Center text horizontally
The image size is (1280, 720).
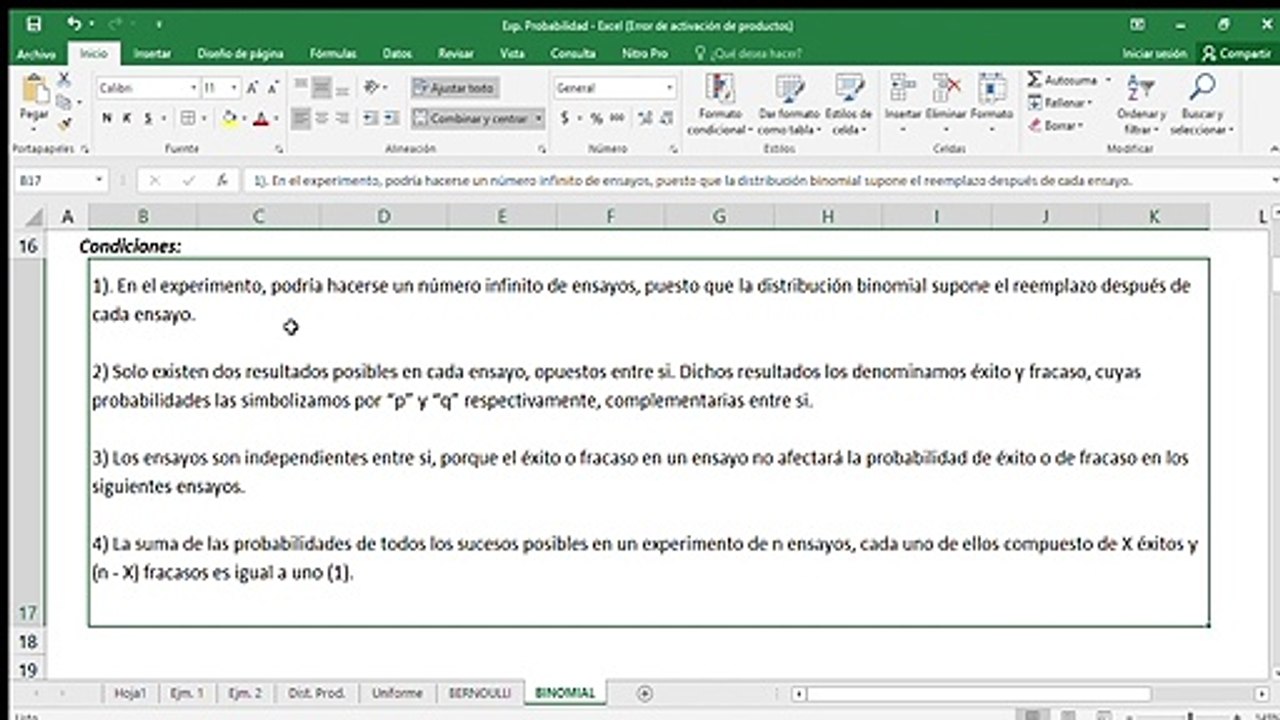[322, 118]
